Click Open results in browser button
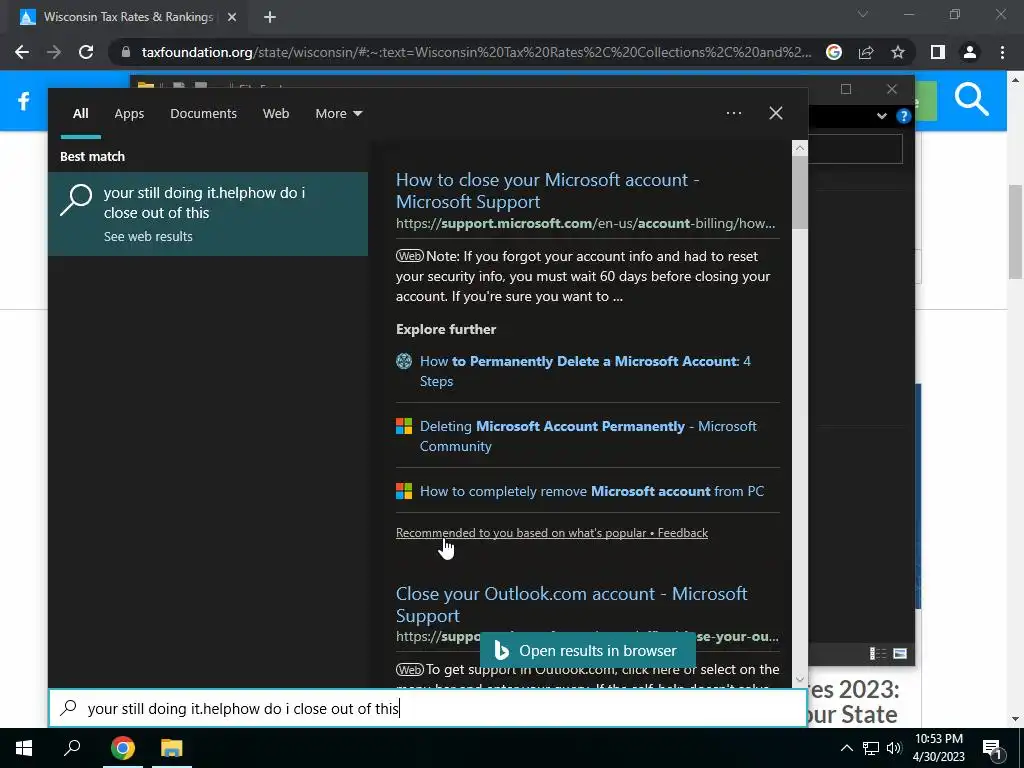 point(587,651)
